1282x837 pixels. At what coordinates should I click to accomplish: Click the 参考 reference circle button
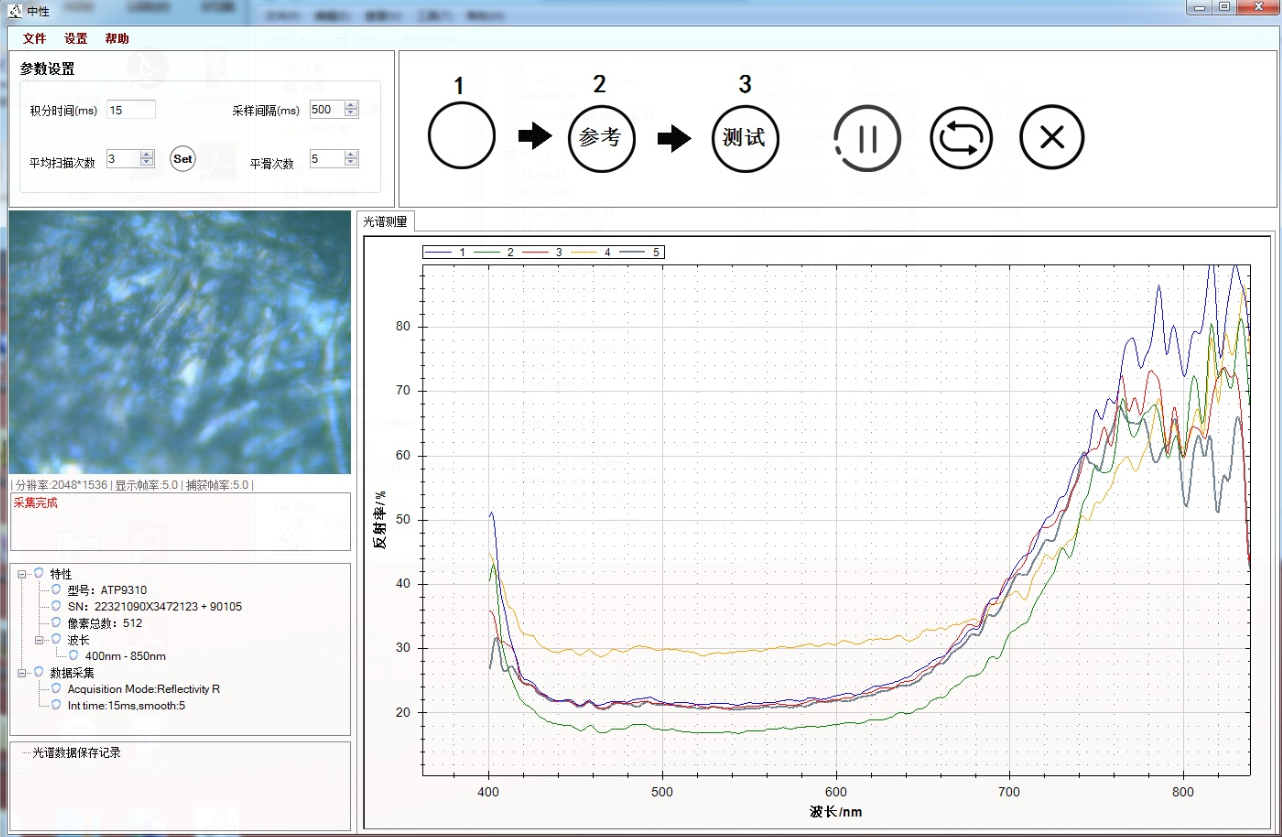[x=602, y=137]
